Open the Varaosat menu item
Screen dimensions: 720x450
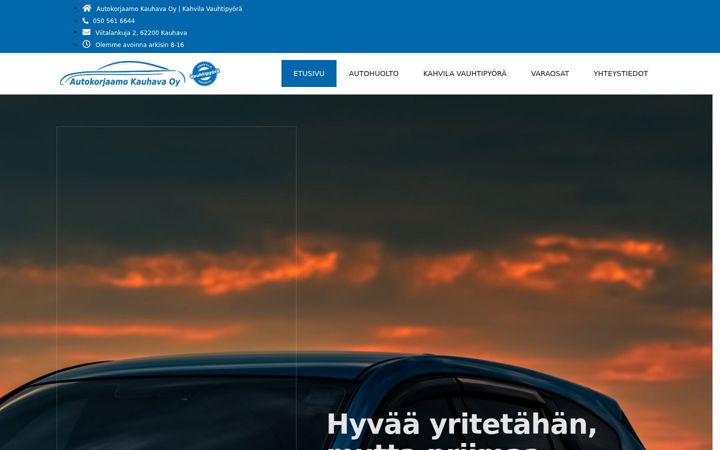(550, 73)
